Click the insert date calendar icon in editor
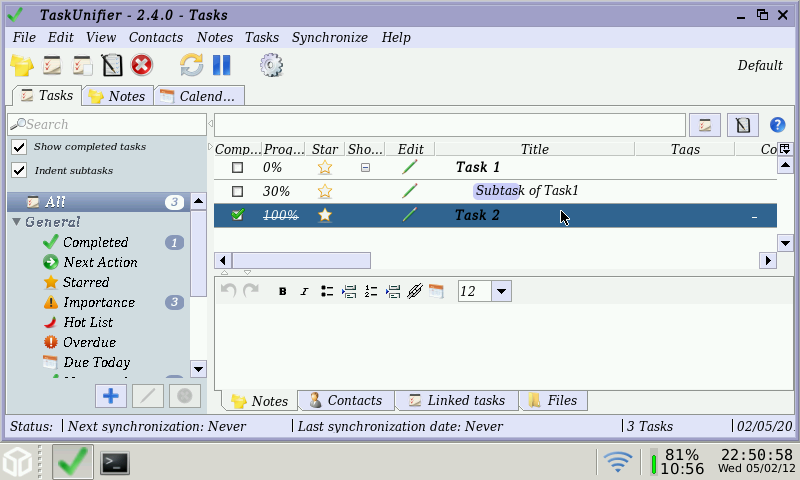Screen dimensions: 800x480 437,291
